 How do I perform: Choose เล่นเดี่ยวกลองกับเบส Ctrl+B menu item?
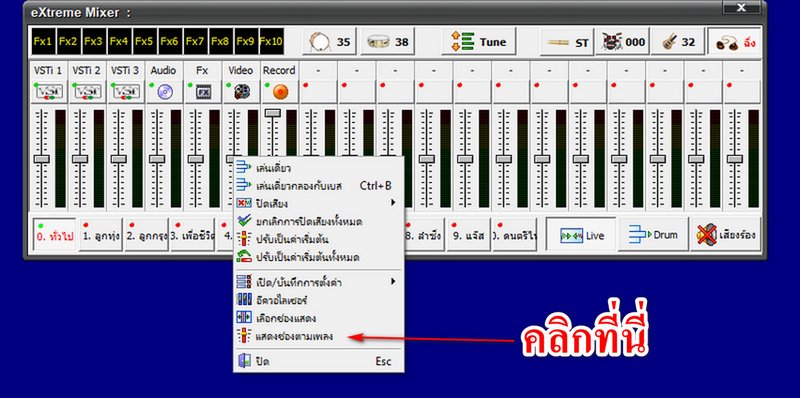pos(318,186)
